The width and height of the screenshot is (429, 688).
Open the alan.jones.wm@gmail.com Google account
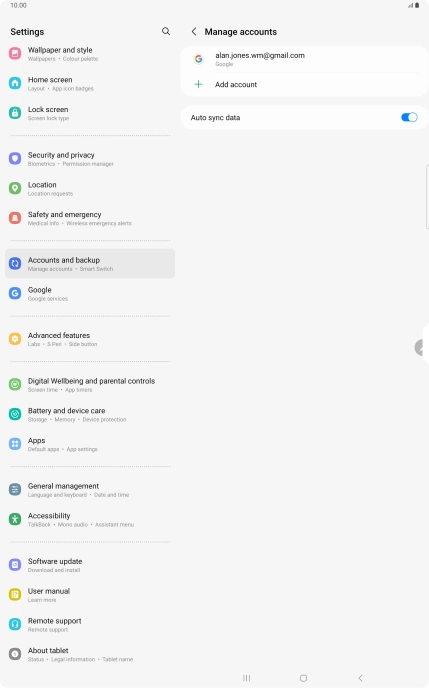pyautogui.click(x=304, y=59)
